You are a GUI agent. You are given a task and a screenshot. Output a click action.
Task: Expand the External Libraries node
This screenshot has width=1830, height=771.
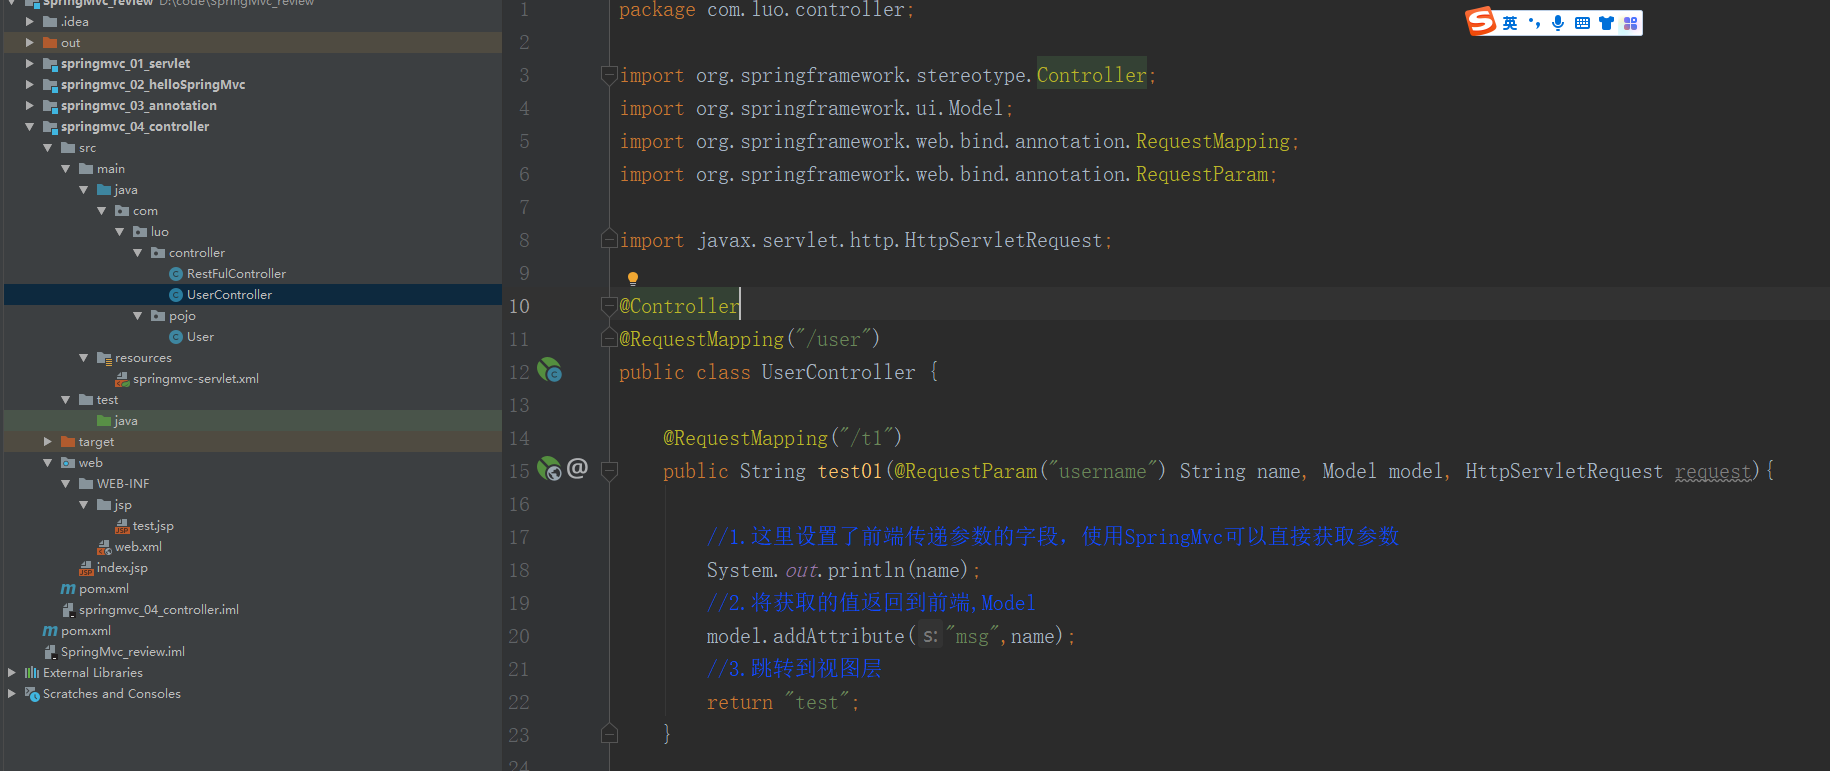(12, 673)
